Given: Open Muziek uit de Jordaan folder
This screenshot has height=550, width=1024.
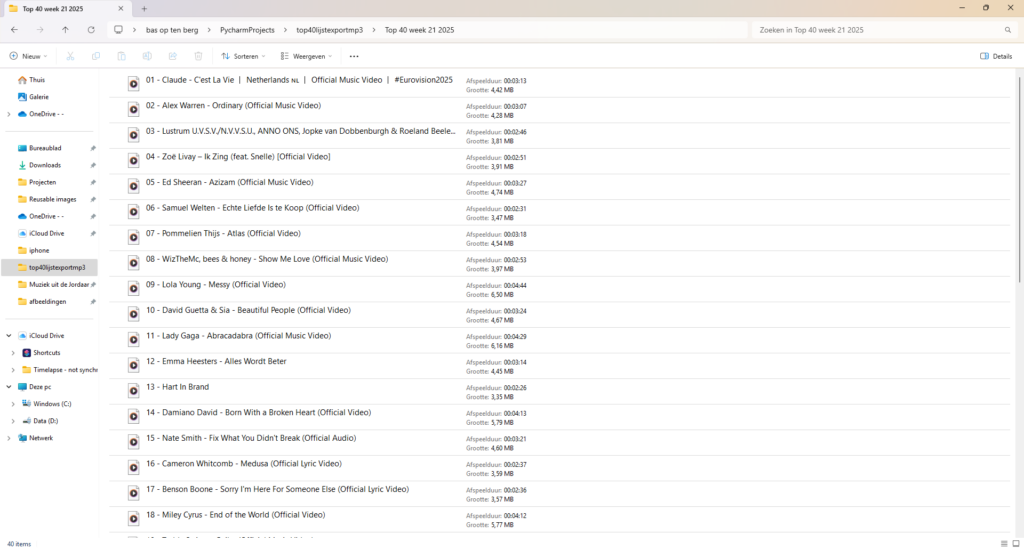Looking at the screenshot, I should (x=59, y=285).
